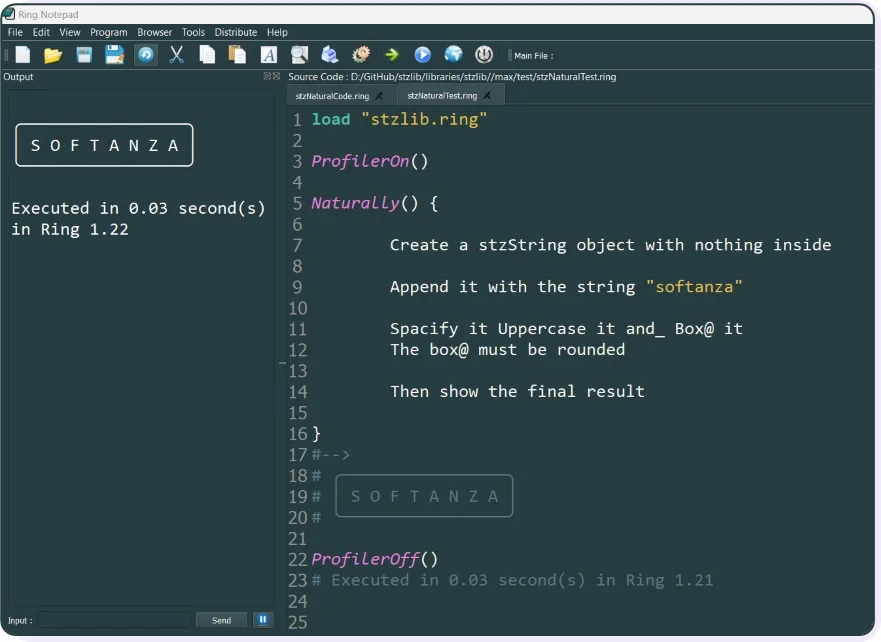Viewport: 881px width, 642px height.
Task: Float the Output panel with the undock icon
Action: click(267, 76)
